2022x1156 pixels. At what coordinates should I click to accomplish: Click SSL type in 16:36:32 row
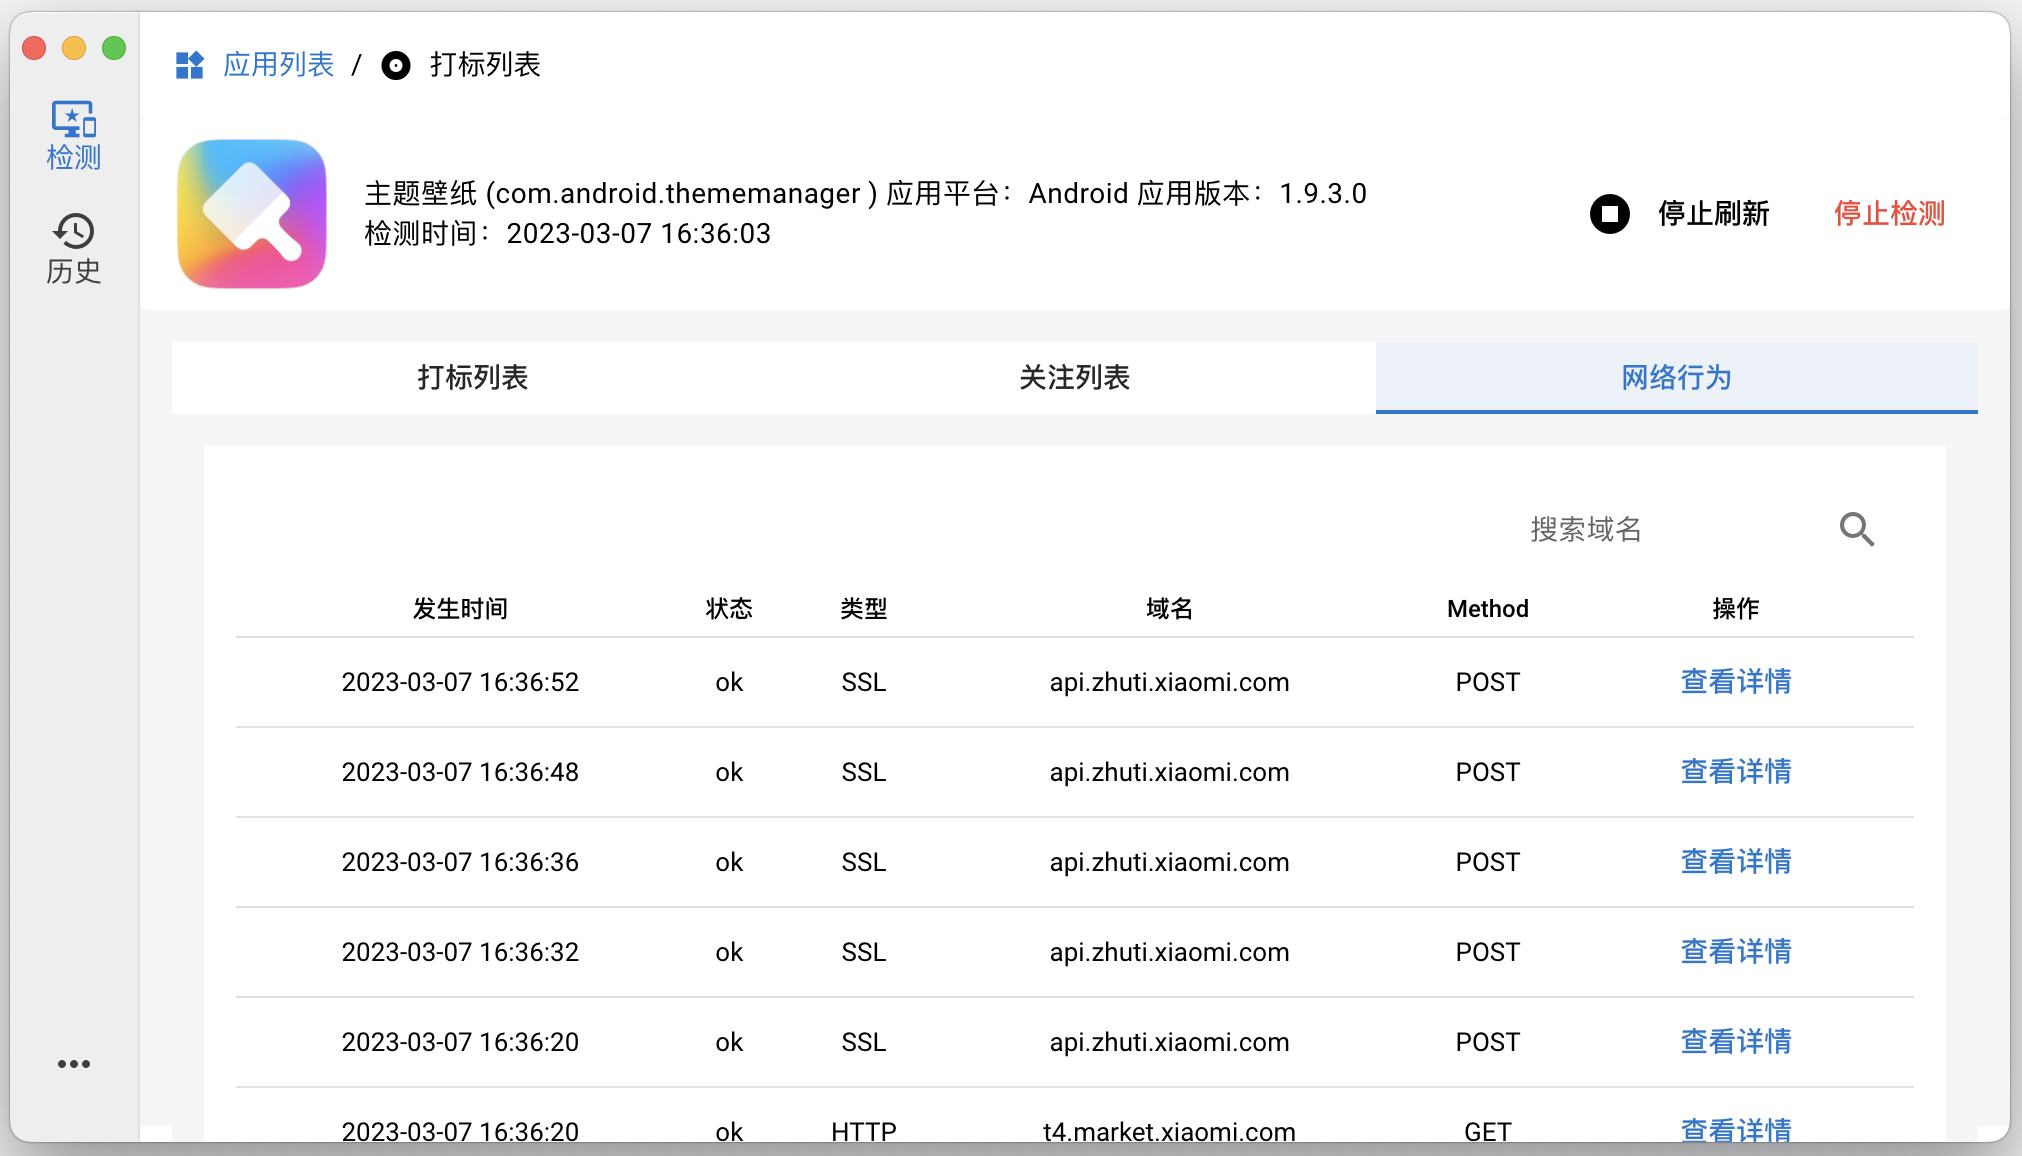(864, 952)
